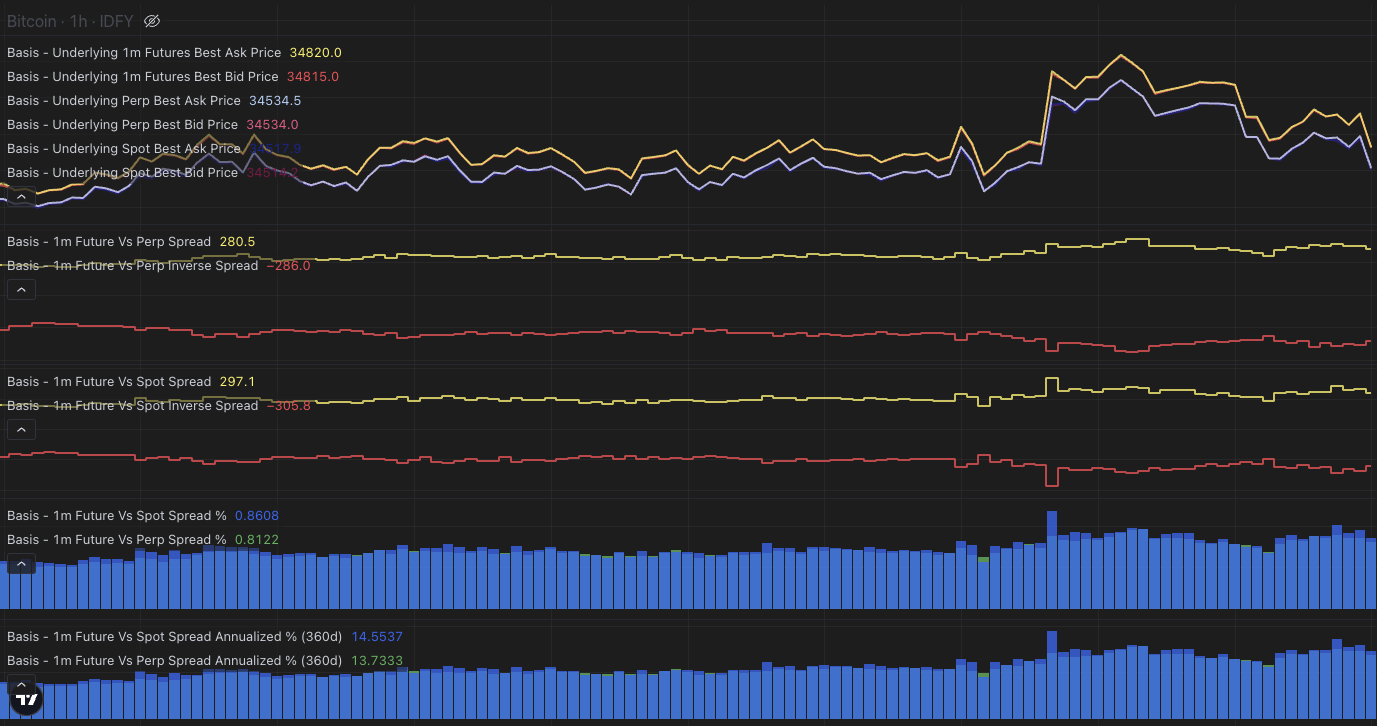
Task: Click the yellow spread value 280.5
Action: 237,241
